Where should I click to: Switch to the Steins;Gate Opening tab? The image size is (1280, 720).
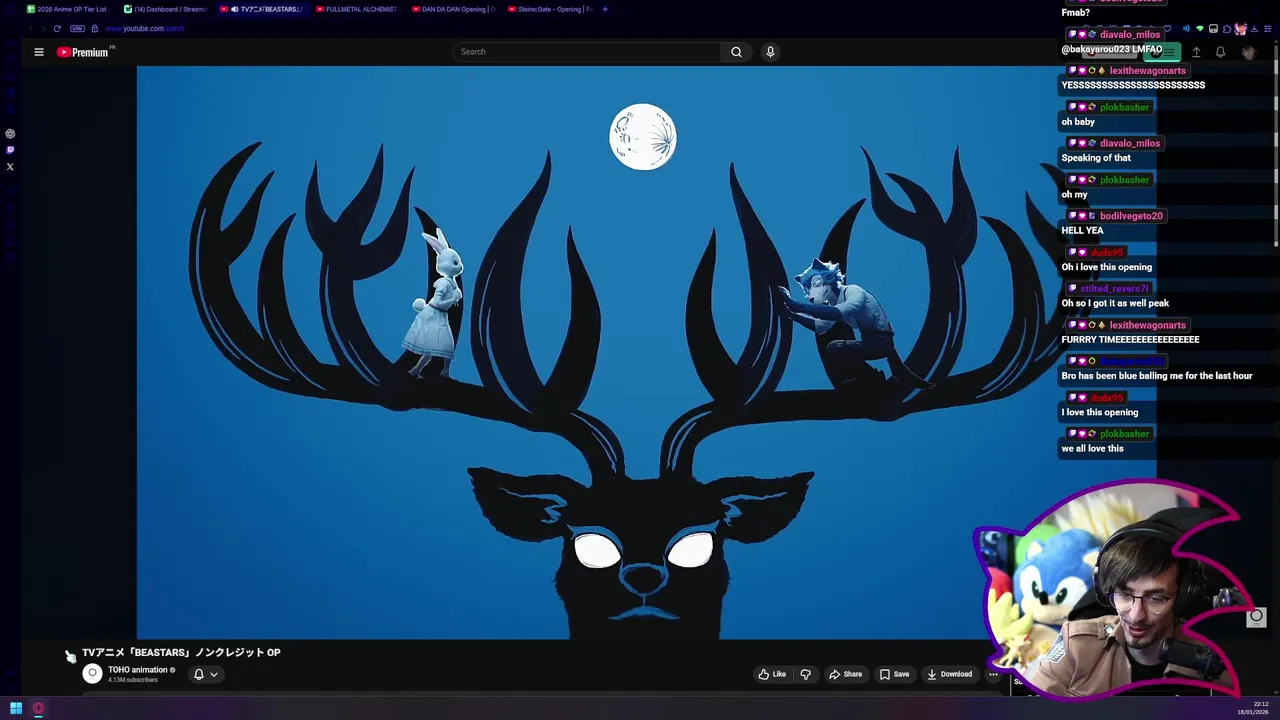click(x=549, y=9)
